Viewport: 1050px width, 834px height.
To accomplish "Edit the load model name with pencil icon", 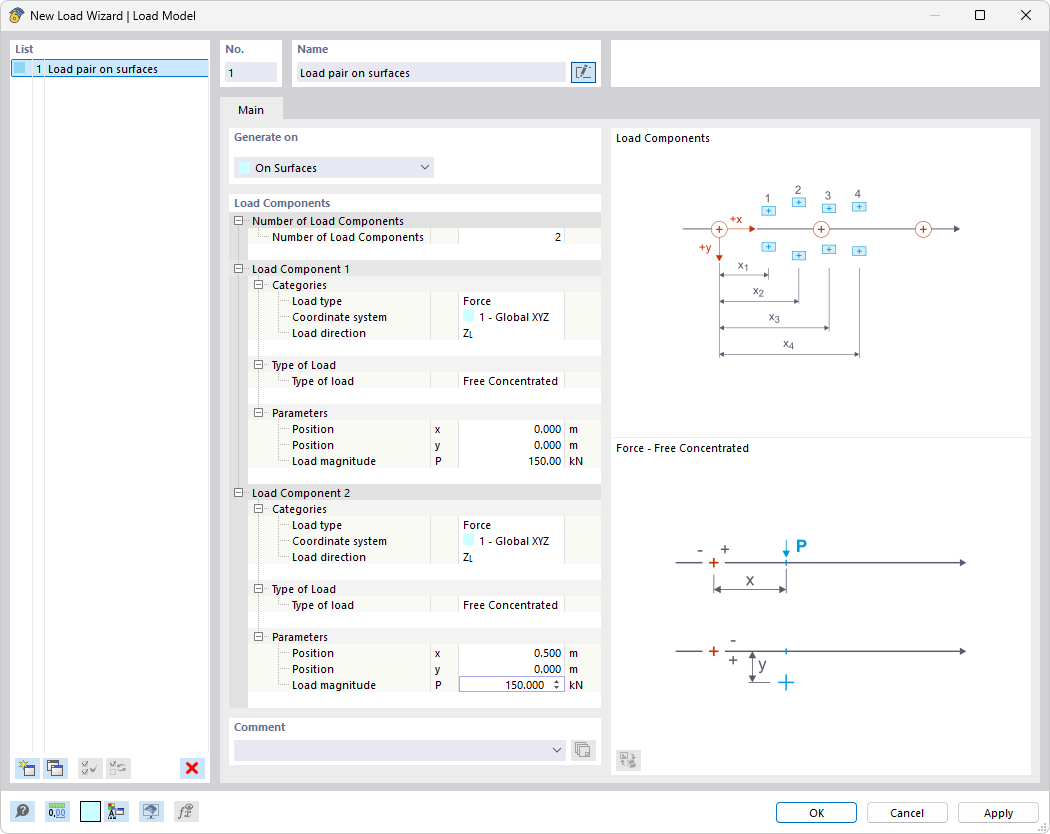I will [x=583, y=72].
